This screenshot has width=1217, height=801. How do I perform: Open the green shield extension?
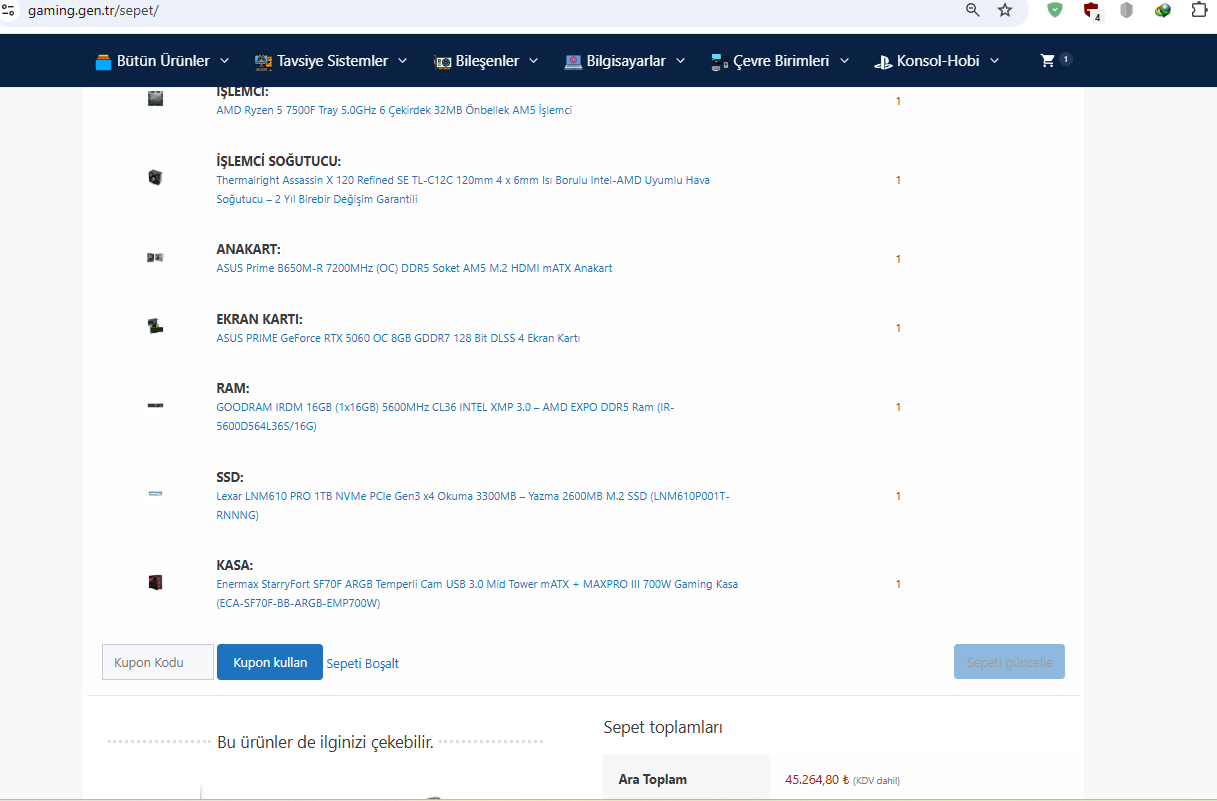pyautogui.click(x=1055, y=10)
